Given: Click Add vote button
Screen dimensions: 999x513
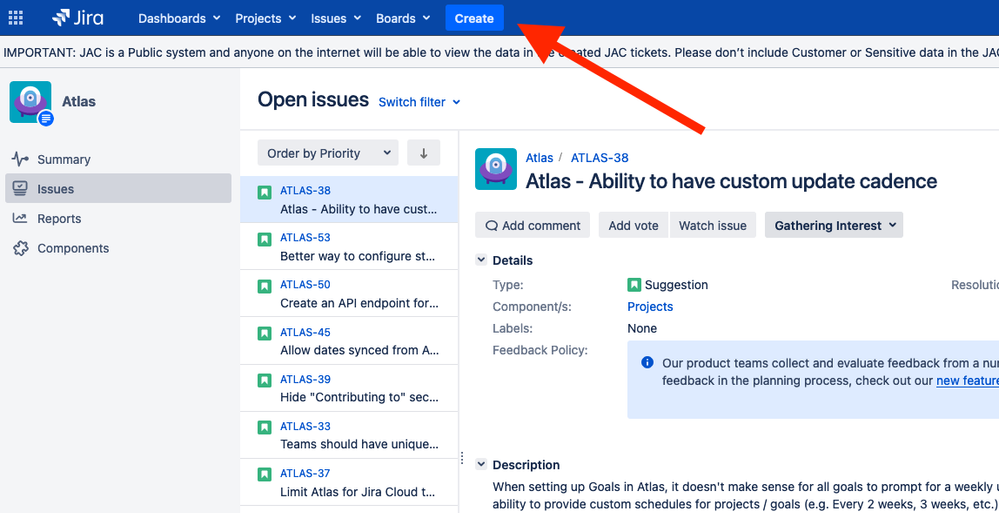Looking at the screenshot, I should (633, 225).
